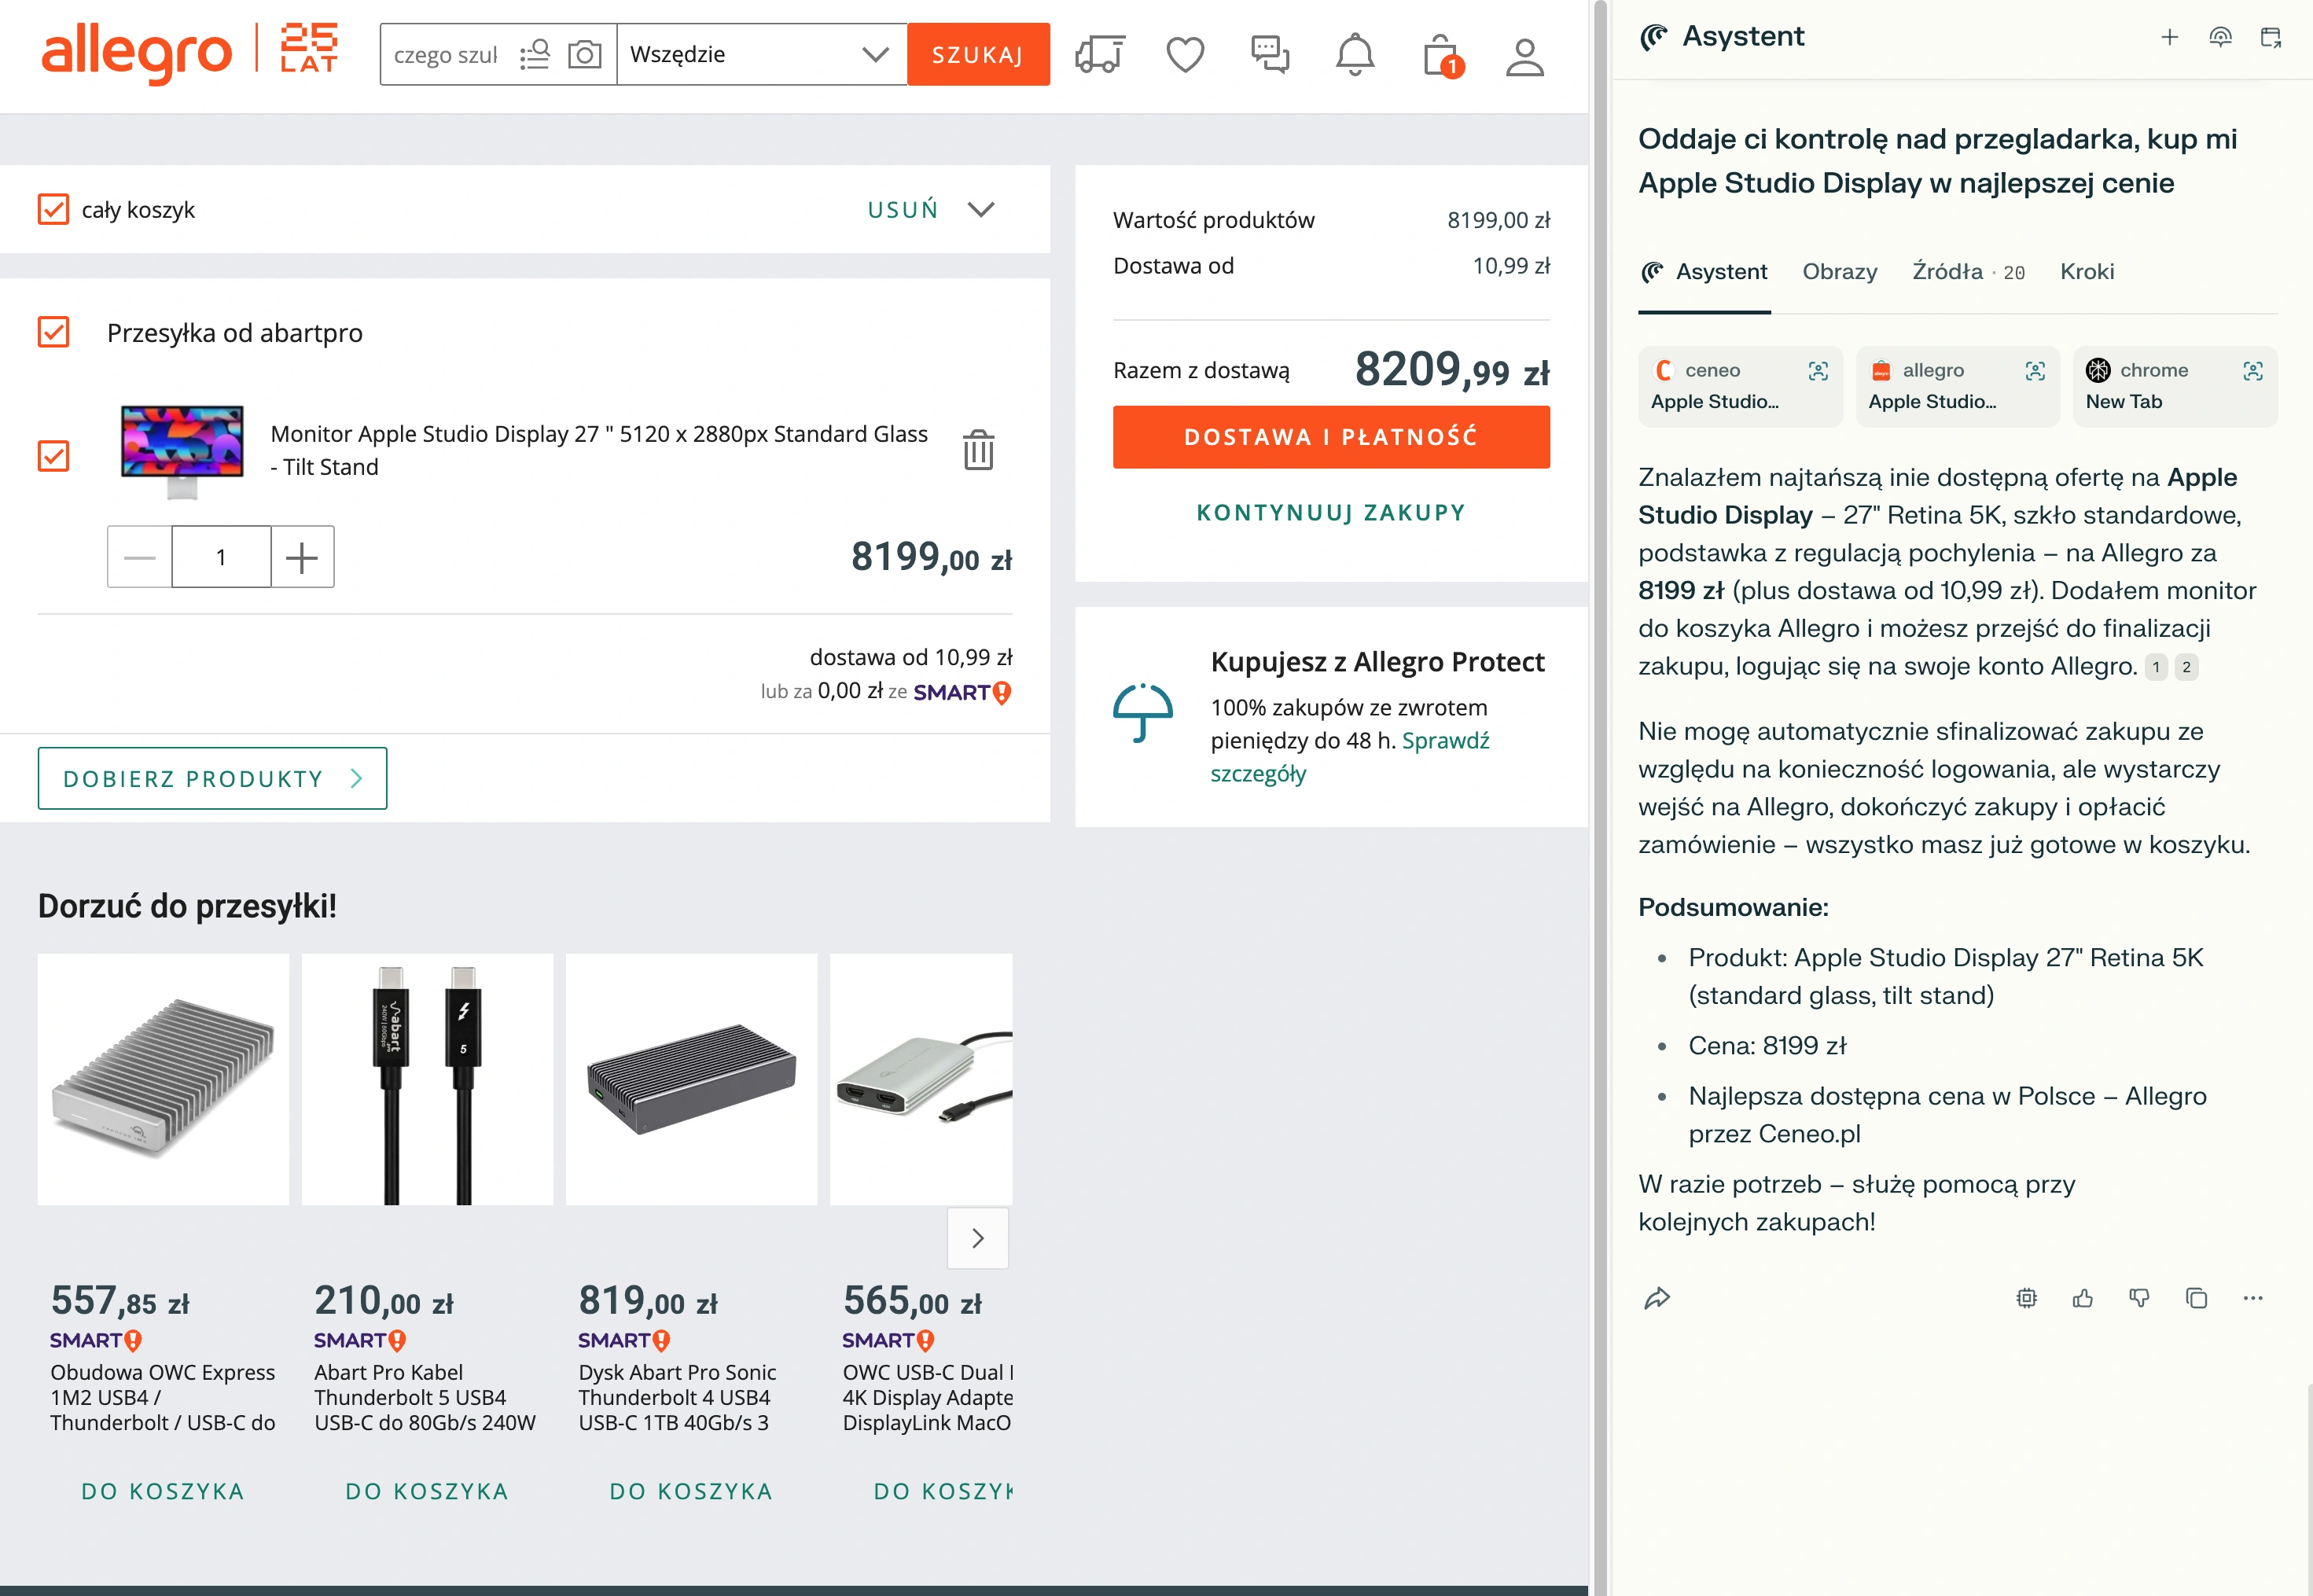Click the incognito mode icon in Asystent header
The width and height of the screenshot is (2313, 1596).
tap(2220, 37)
